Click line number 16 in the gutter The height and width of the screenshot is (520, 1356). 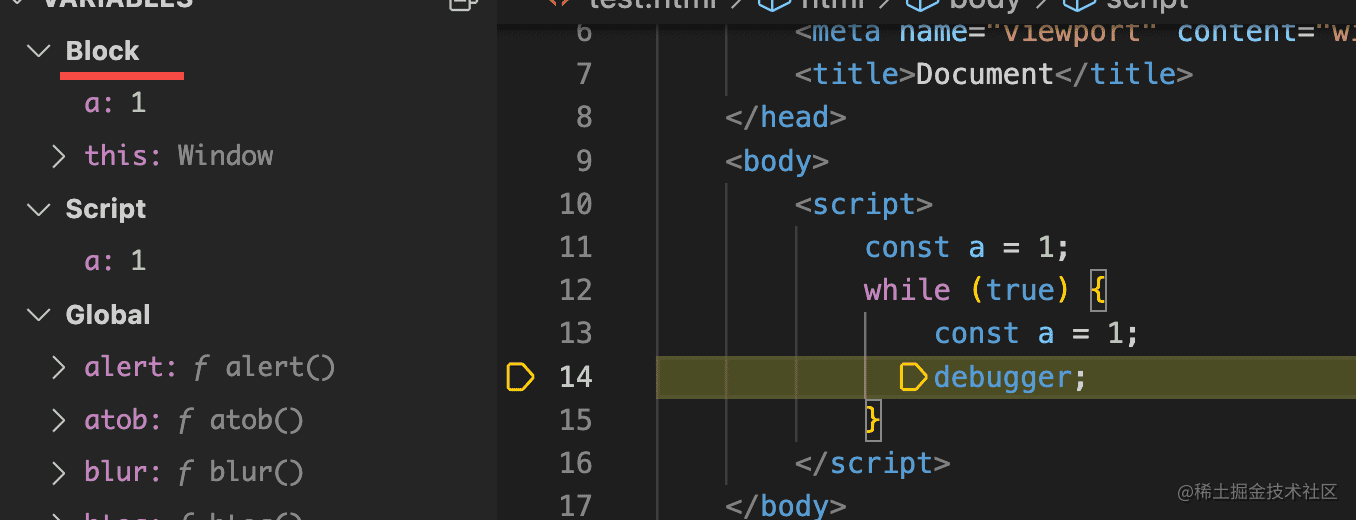coord(575,463)
